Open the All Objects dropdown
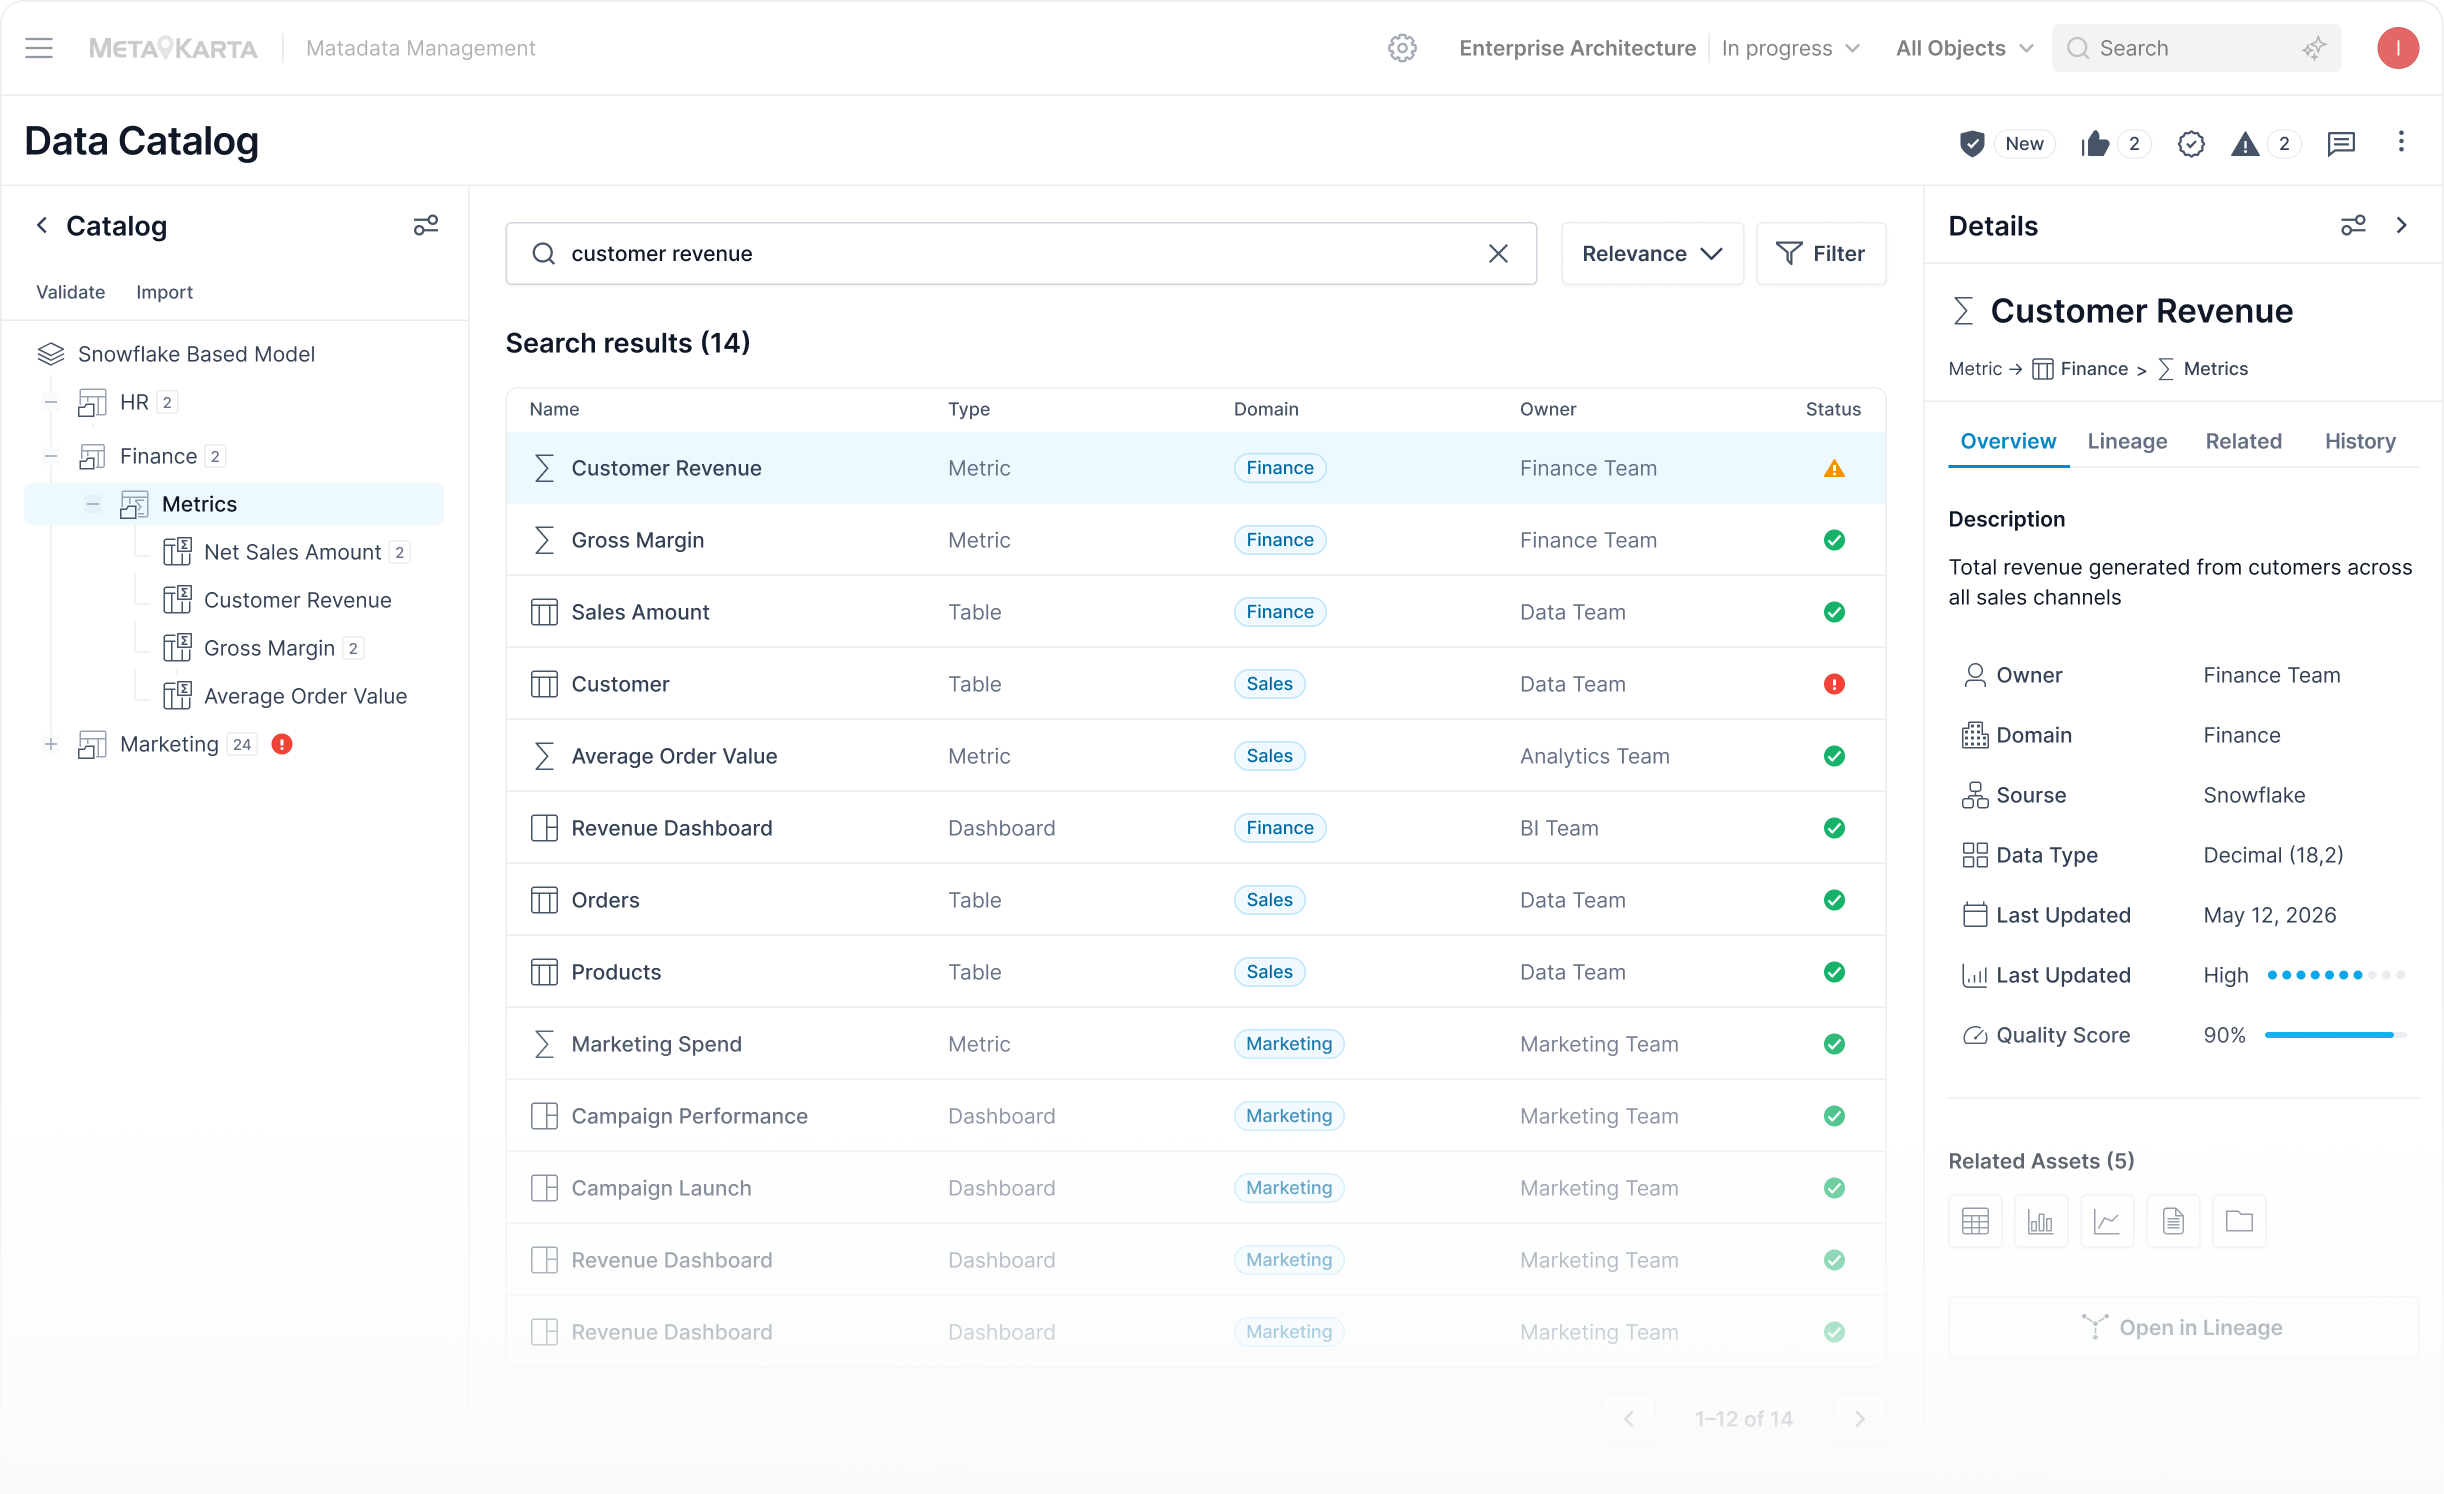The height and width of the screenshot is (1494, 2444). tap(1964, 48)
